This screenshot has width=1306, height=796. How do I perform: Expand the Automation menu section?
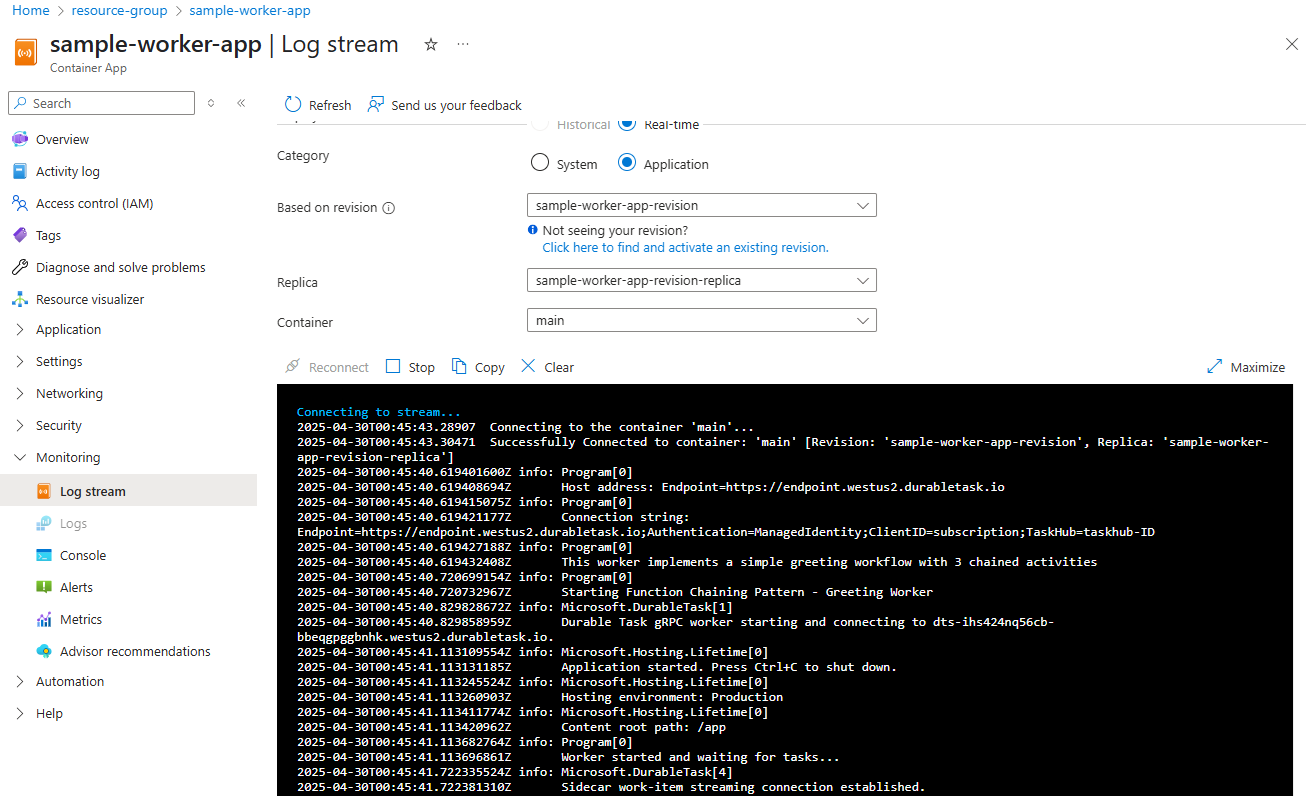70,681
